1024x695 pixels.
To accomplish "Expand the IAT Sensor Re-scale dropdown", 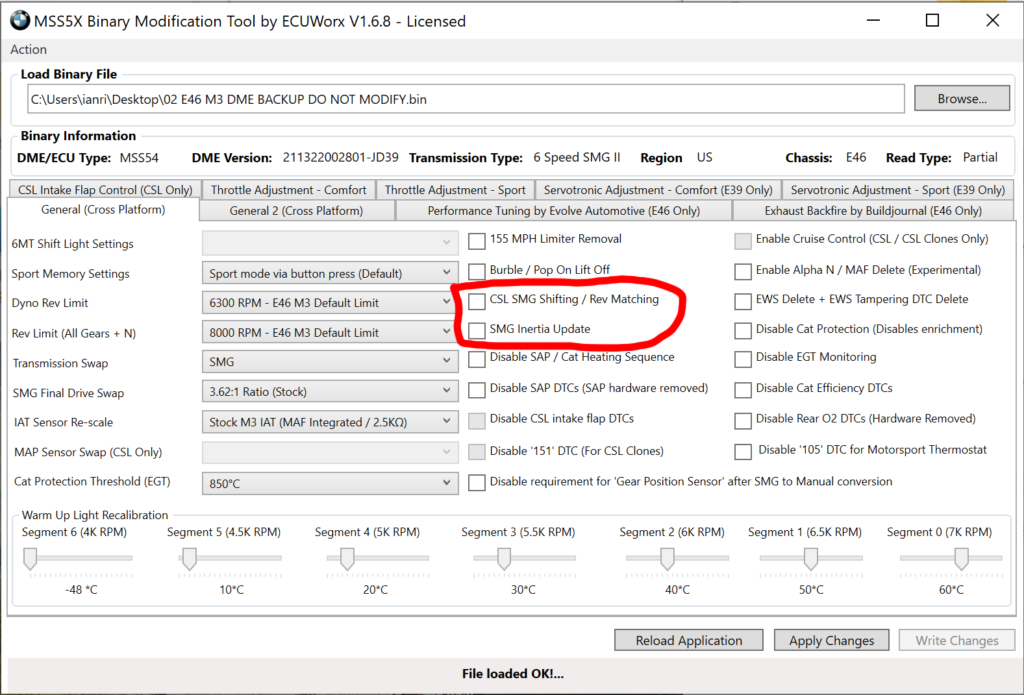I will [330, 422].
